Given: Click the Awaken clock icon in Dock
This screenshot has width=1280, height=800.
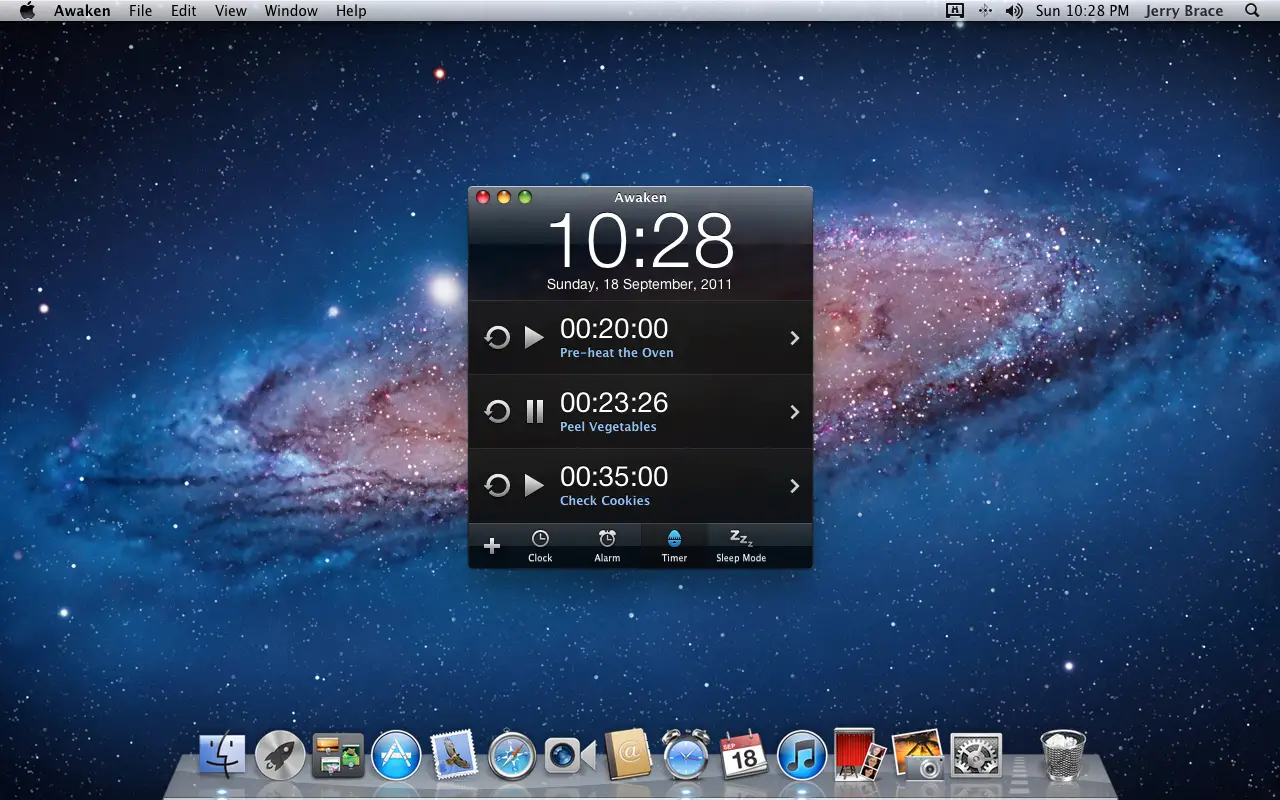Looking at the screenshot, I should click(686, 755).
